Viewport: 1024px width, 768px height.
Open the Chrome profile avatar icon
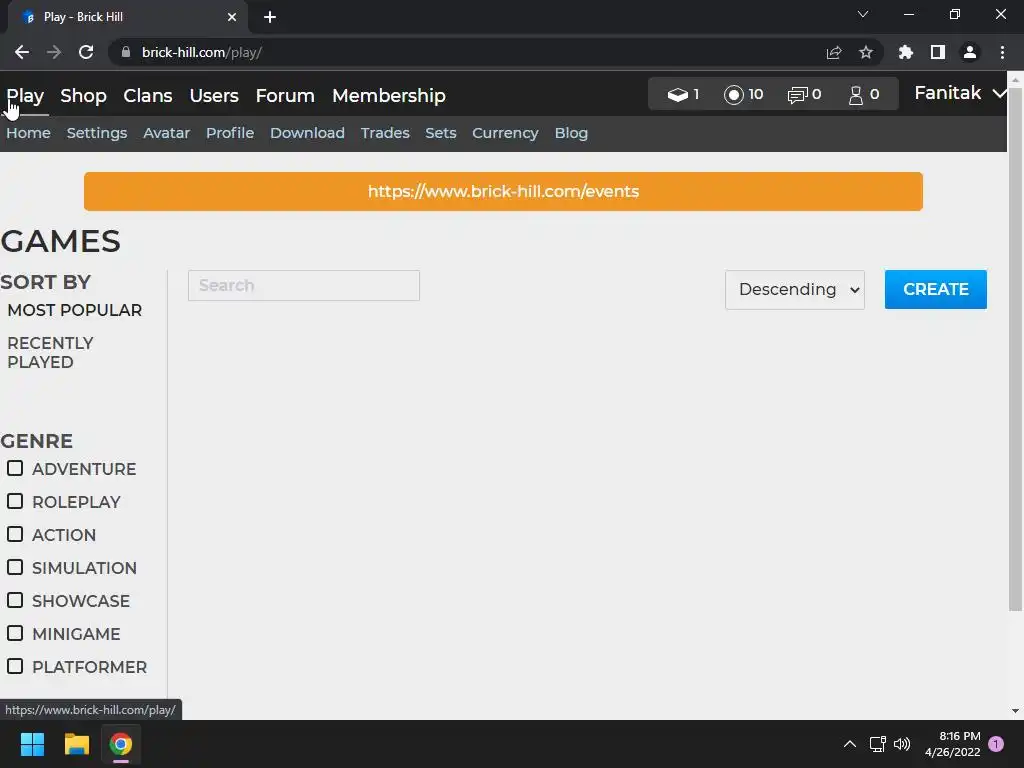(x=970, y=52)
